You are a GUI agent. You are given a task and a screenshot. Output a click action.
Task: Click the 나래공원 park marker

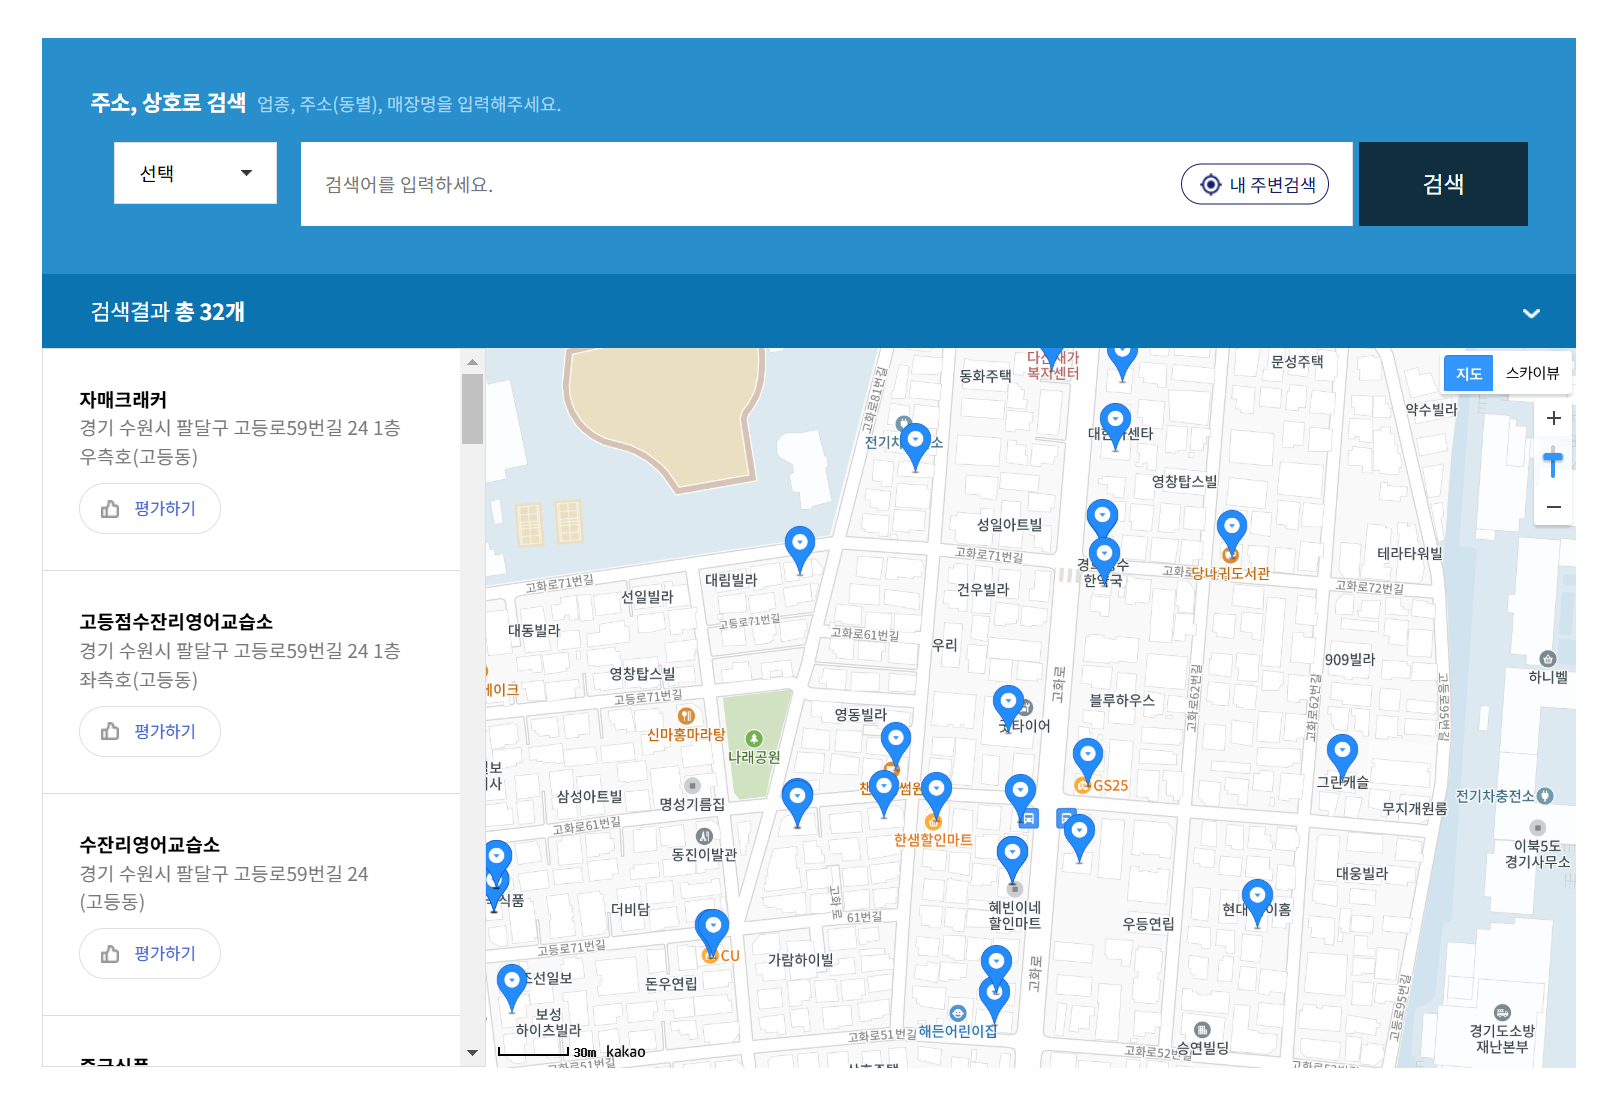tap(754, 739)
